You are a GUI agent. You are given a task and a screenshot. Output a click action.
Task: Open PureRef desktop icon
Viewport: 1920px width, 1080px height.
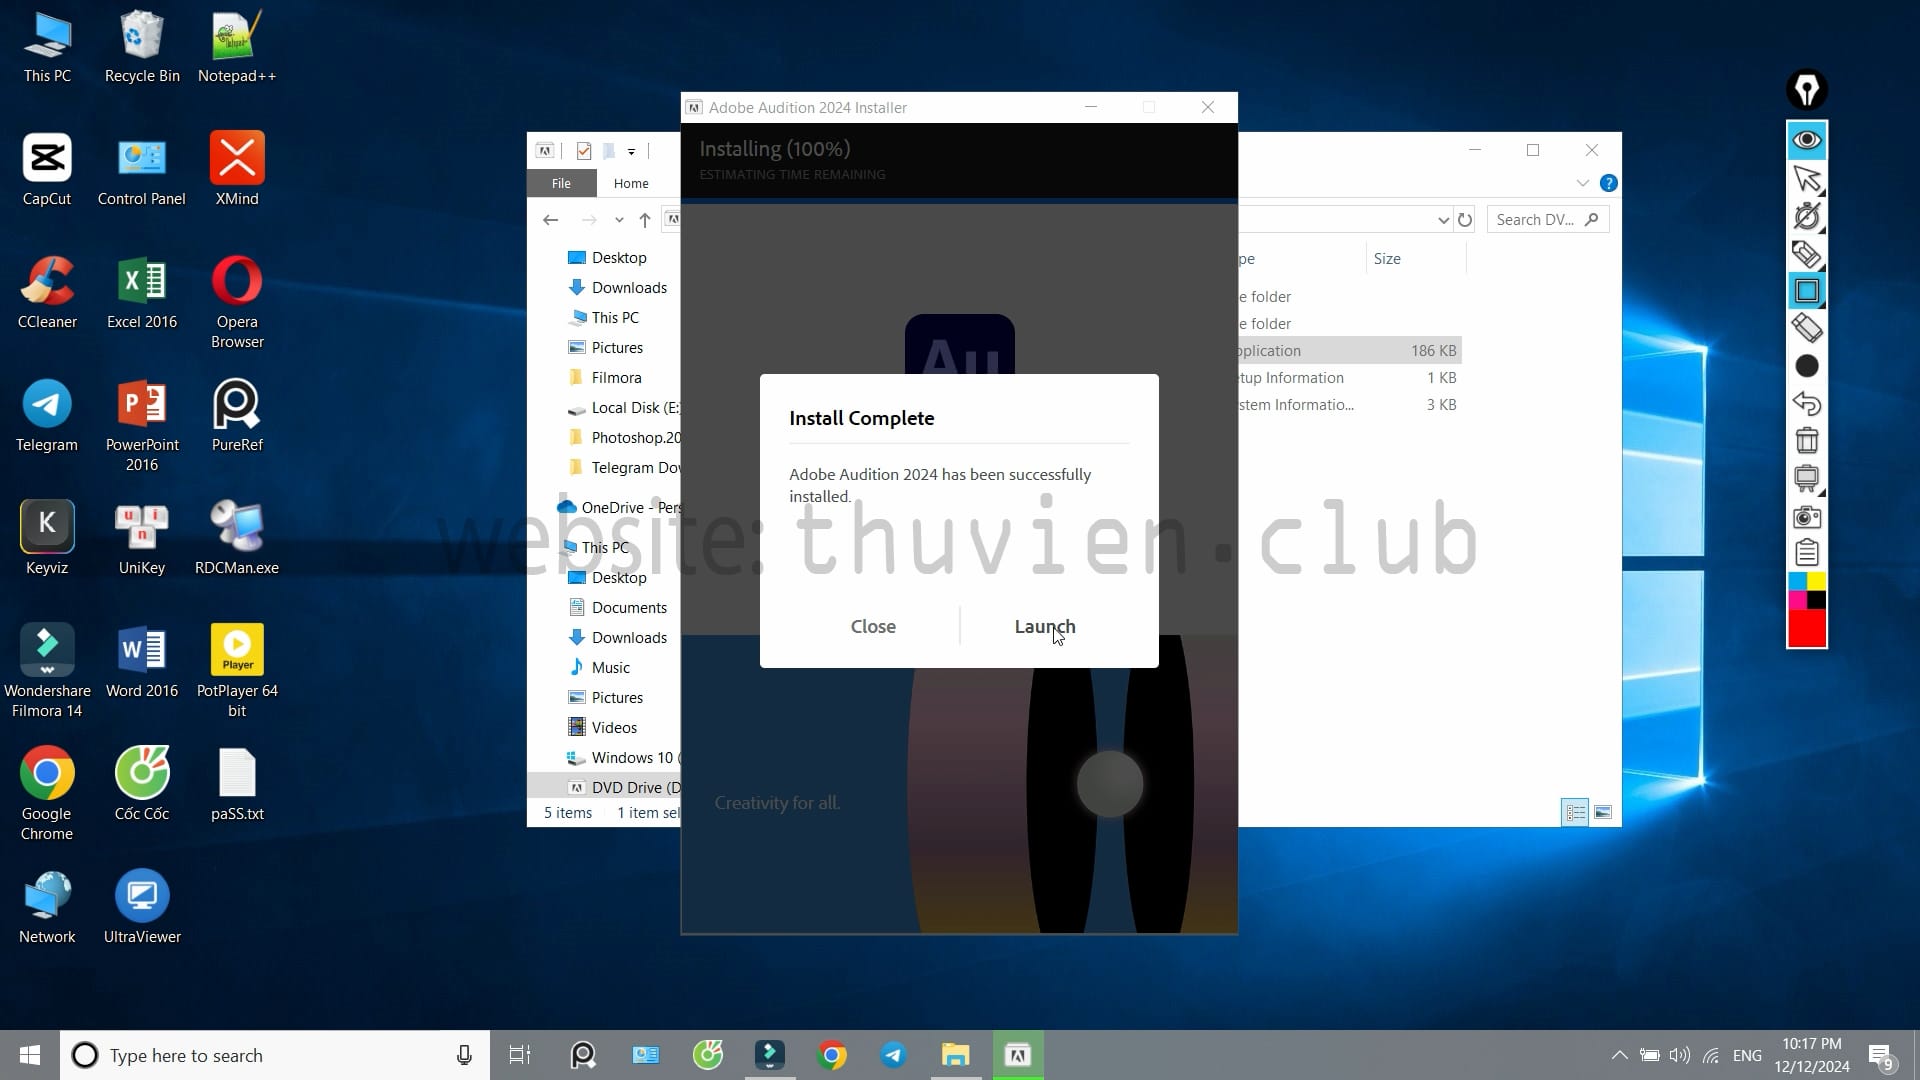point(237,416)
